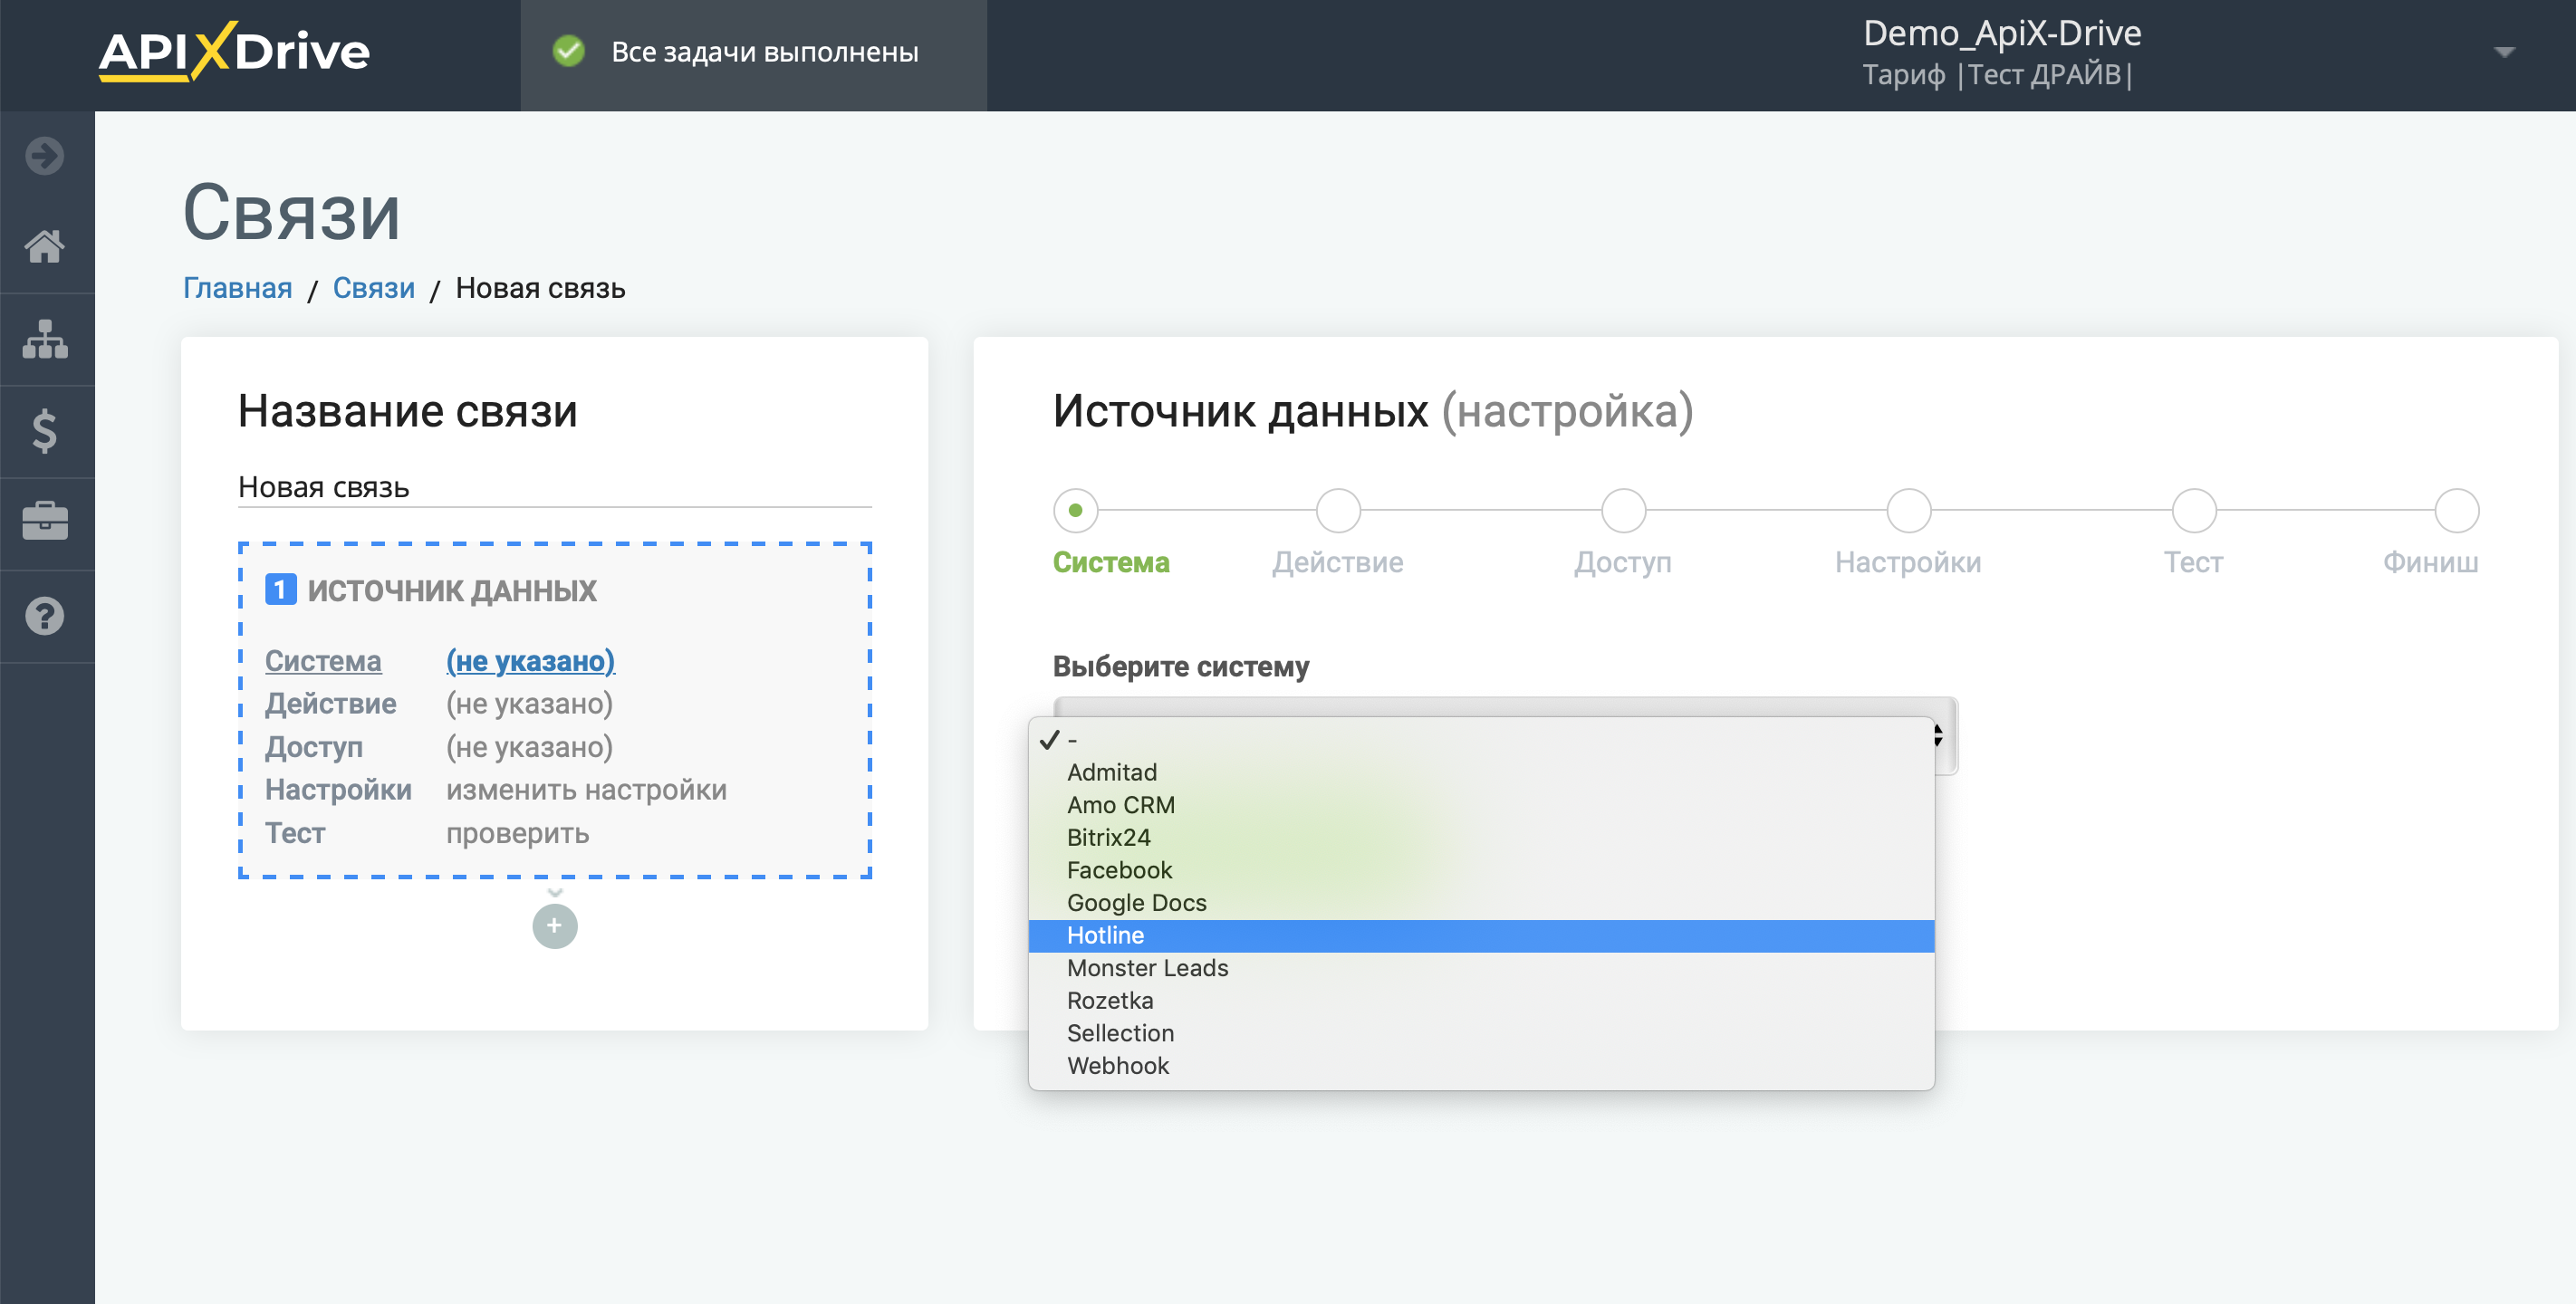Viewport: 2576px width, 1304px height.
Task: Click the Тест step label in progress bar
Action: 2194,562
